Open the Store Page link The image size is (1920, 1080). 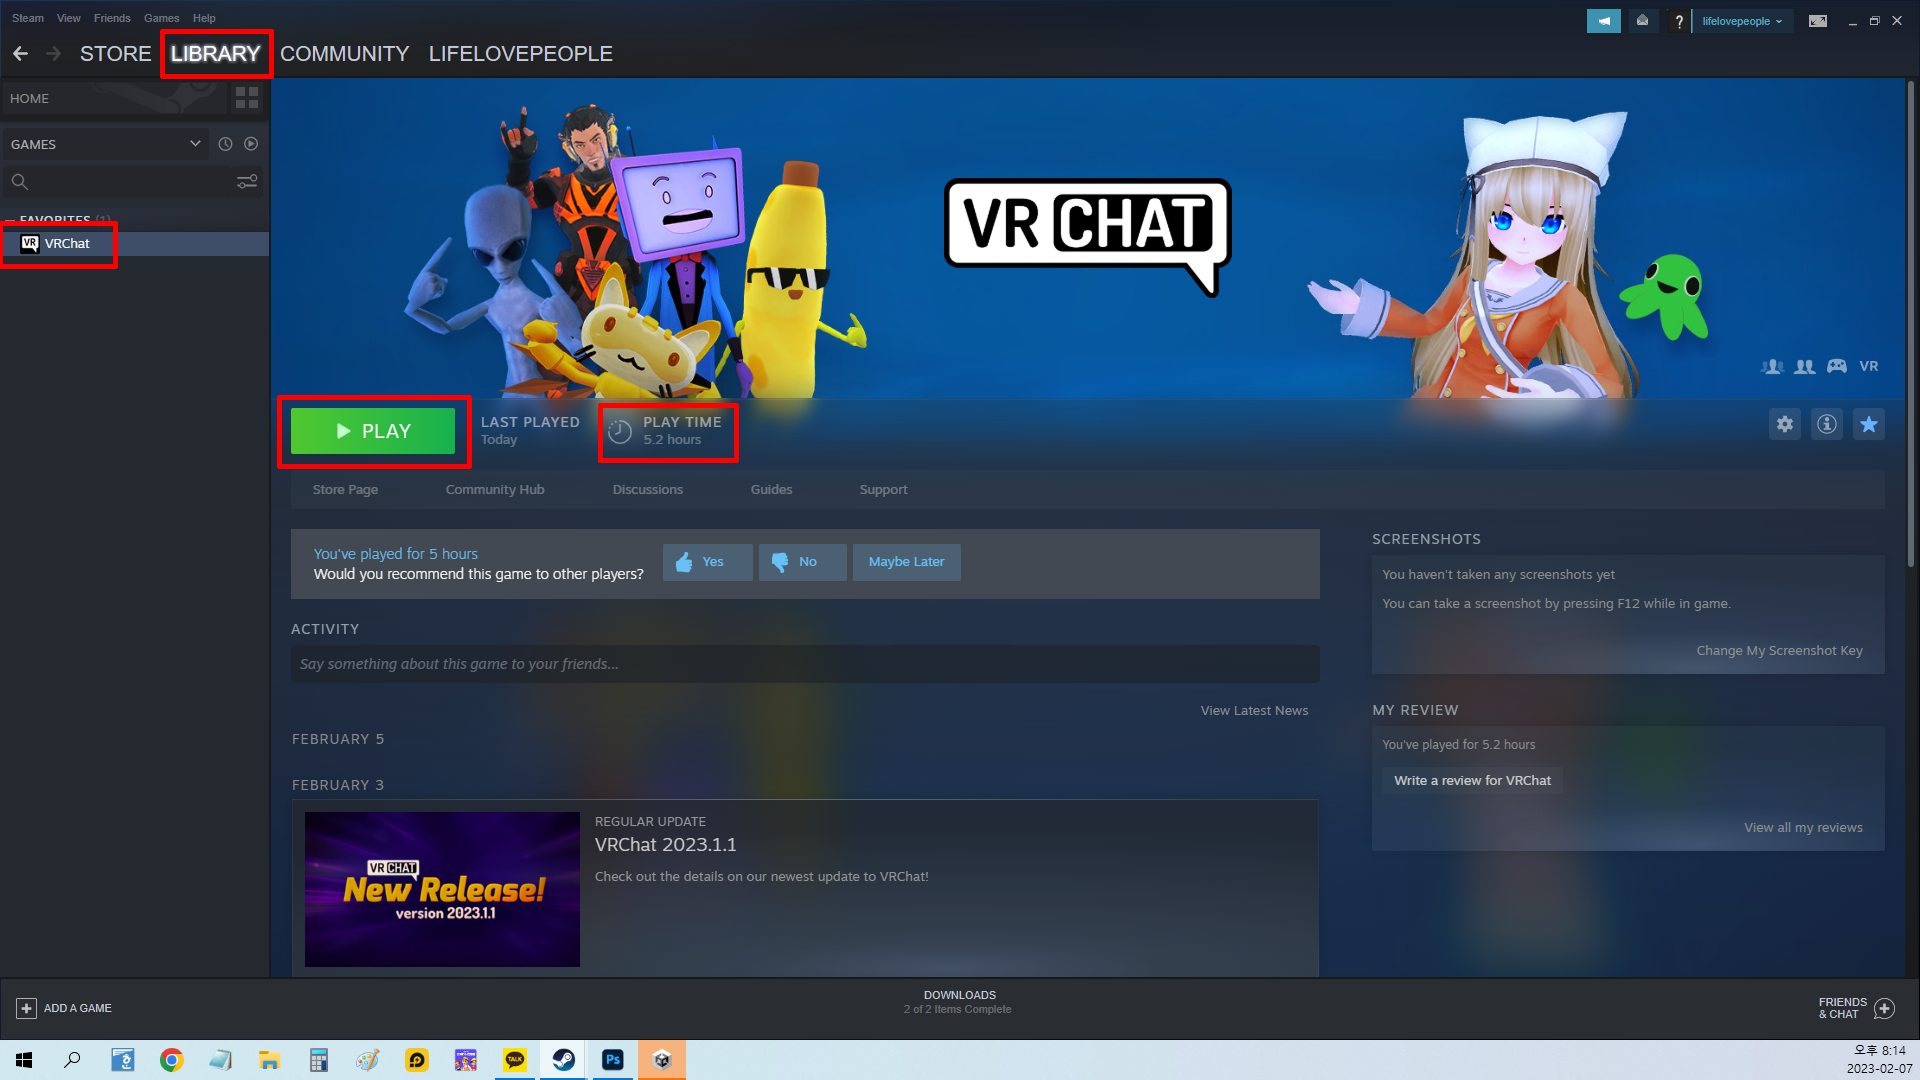click(345, 490)
